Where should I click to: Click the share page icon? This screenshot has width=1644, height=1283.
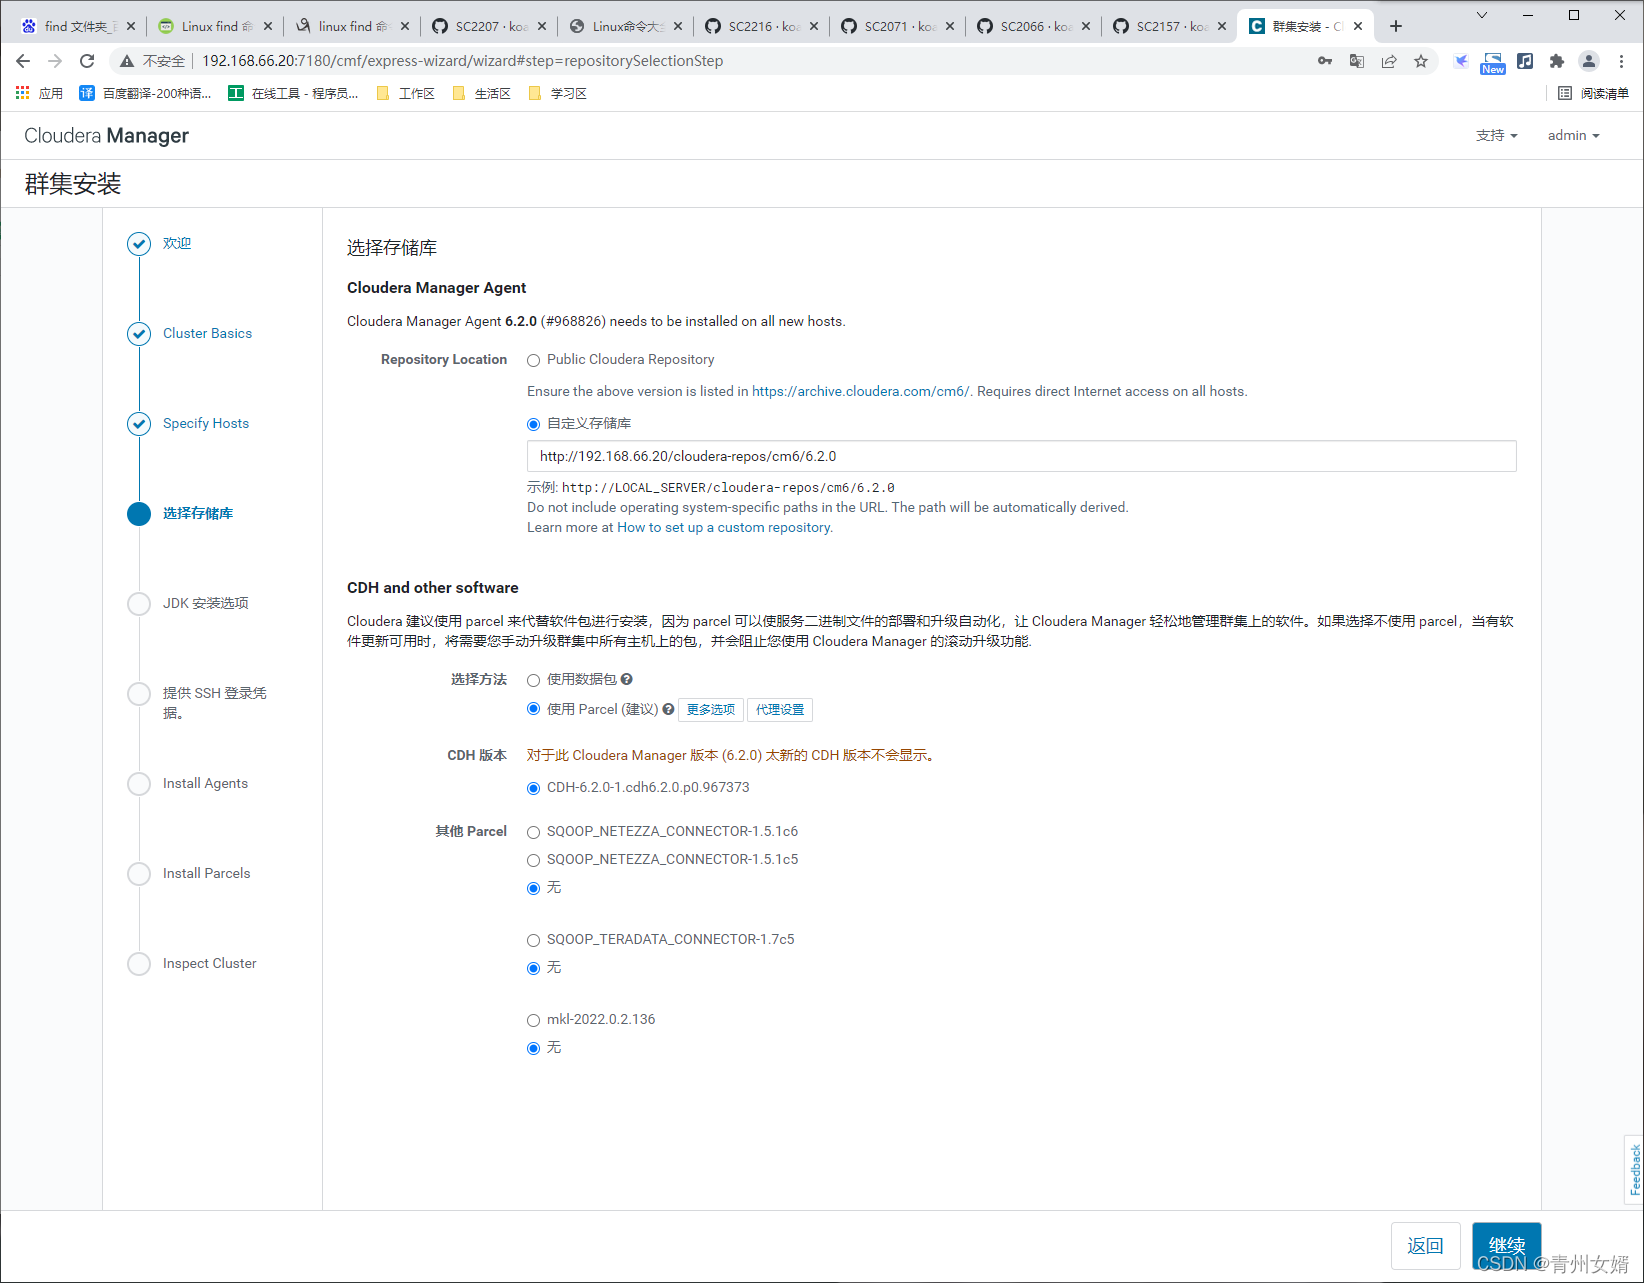point(1389,61)
